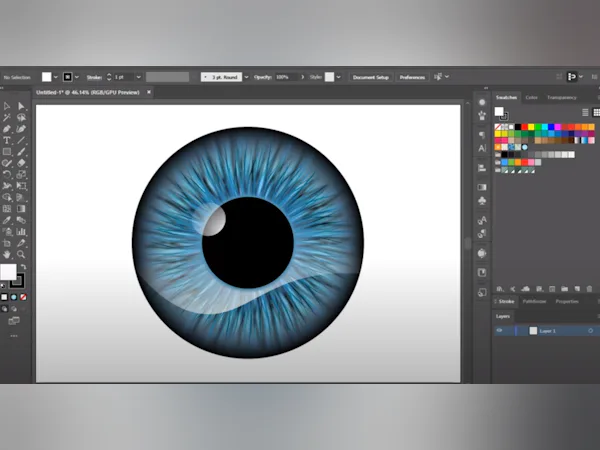This screenshot has width=600, height=450.
Task: Select the Hand tool
Action: pyautogui.click(x=7, y=254)
